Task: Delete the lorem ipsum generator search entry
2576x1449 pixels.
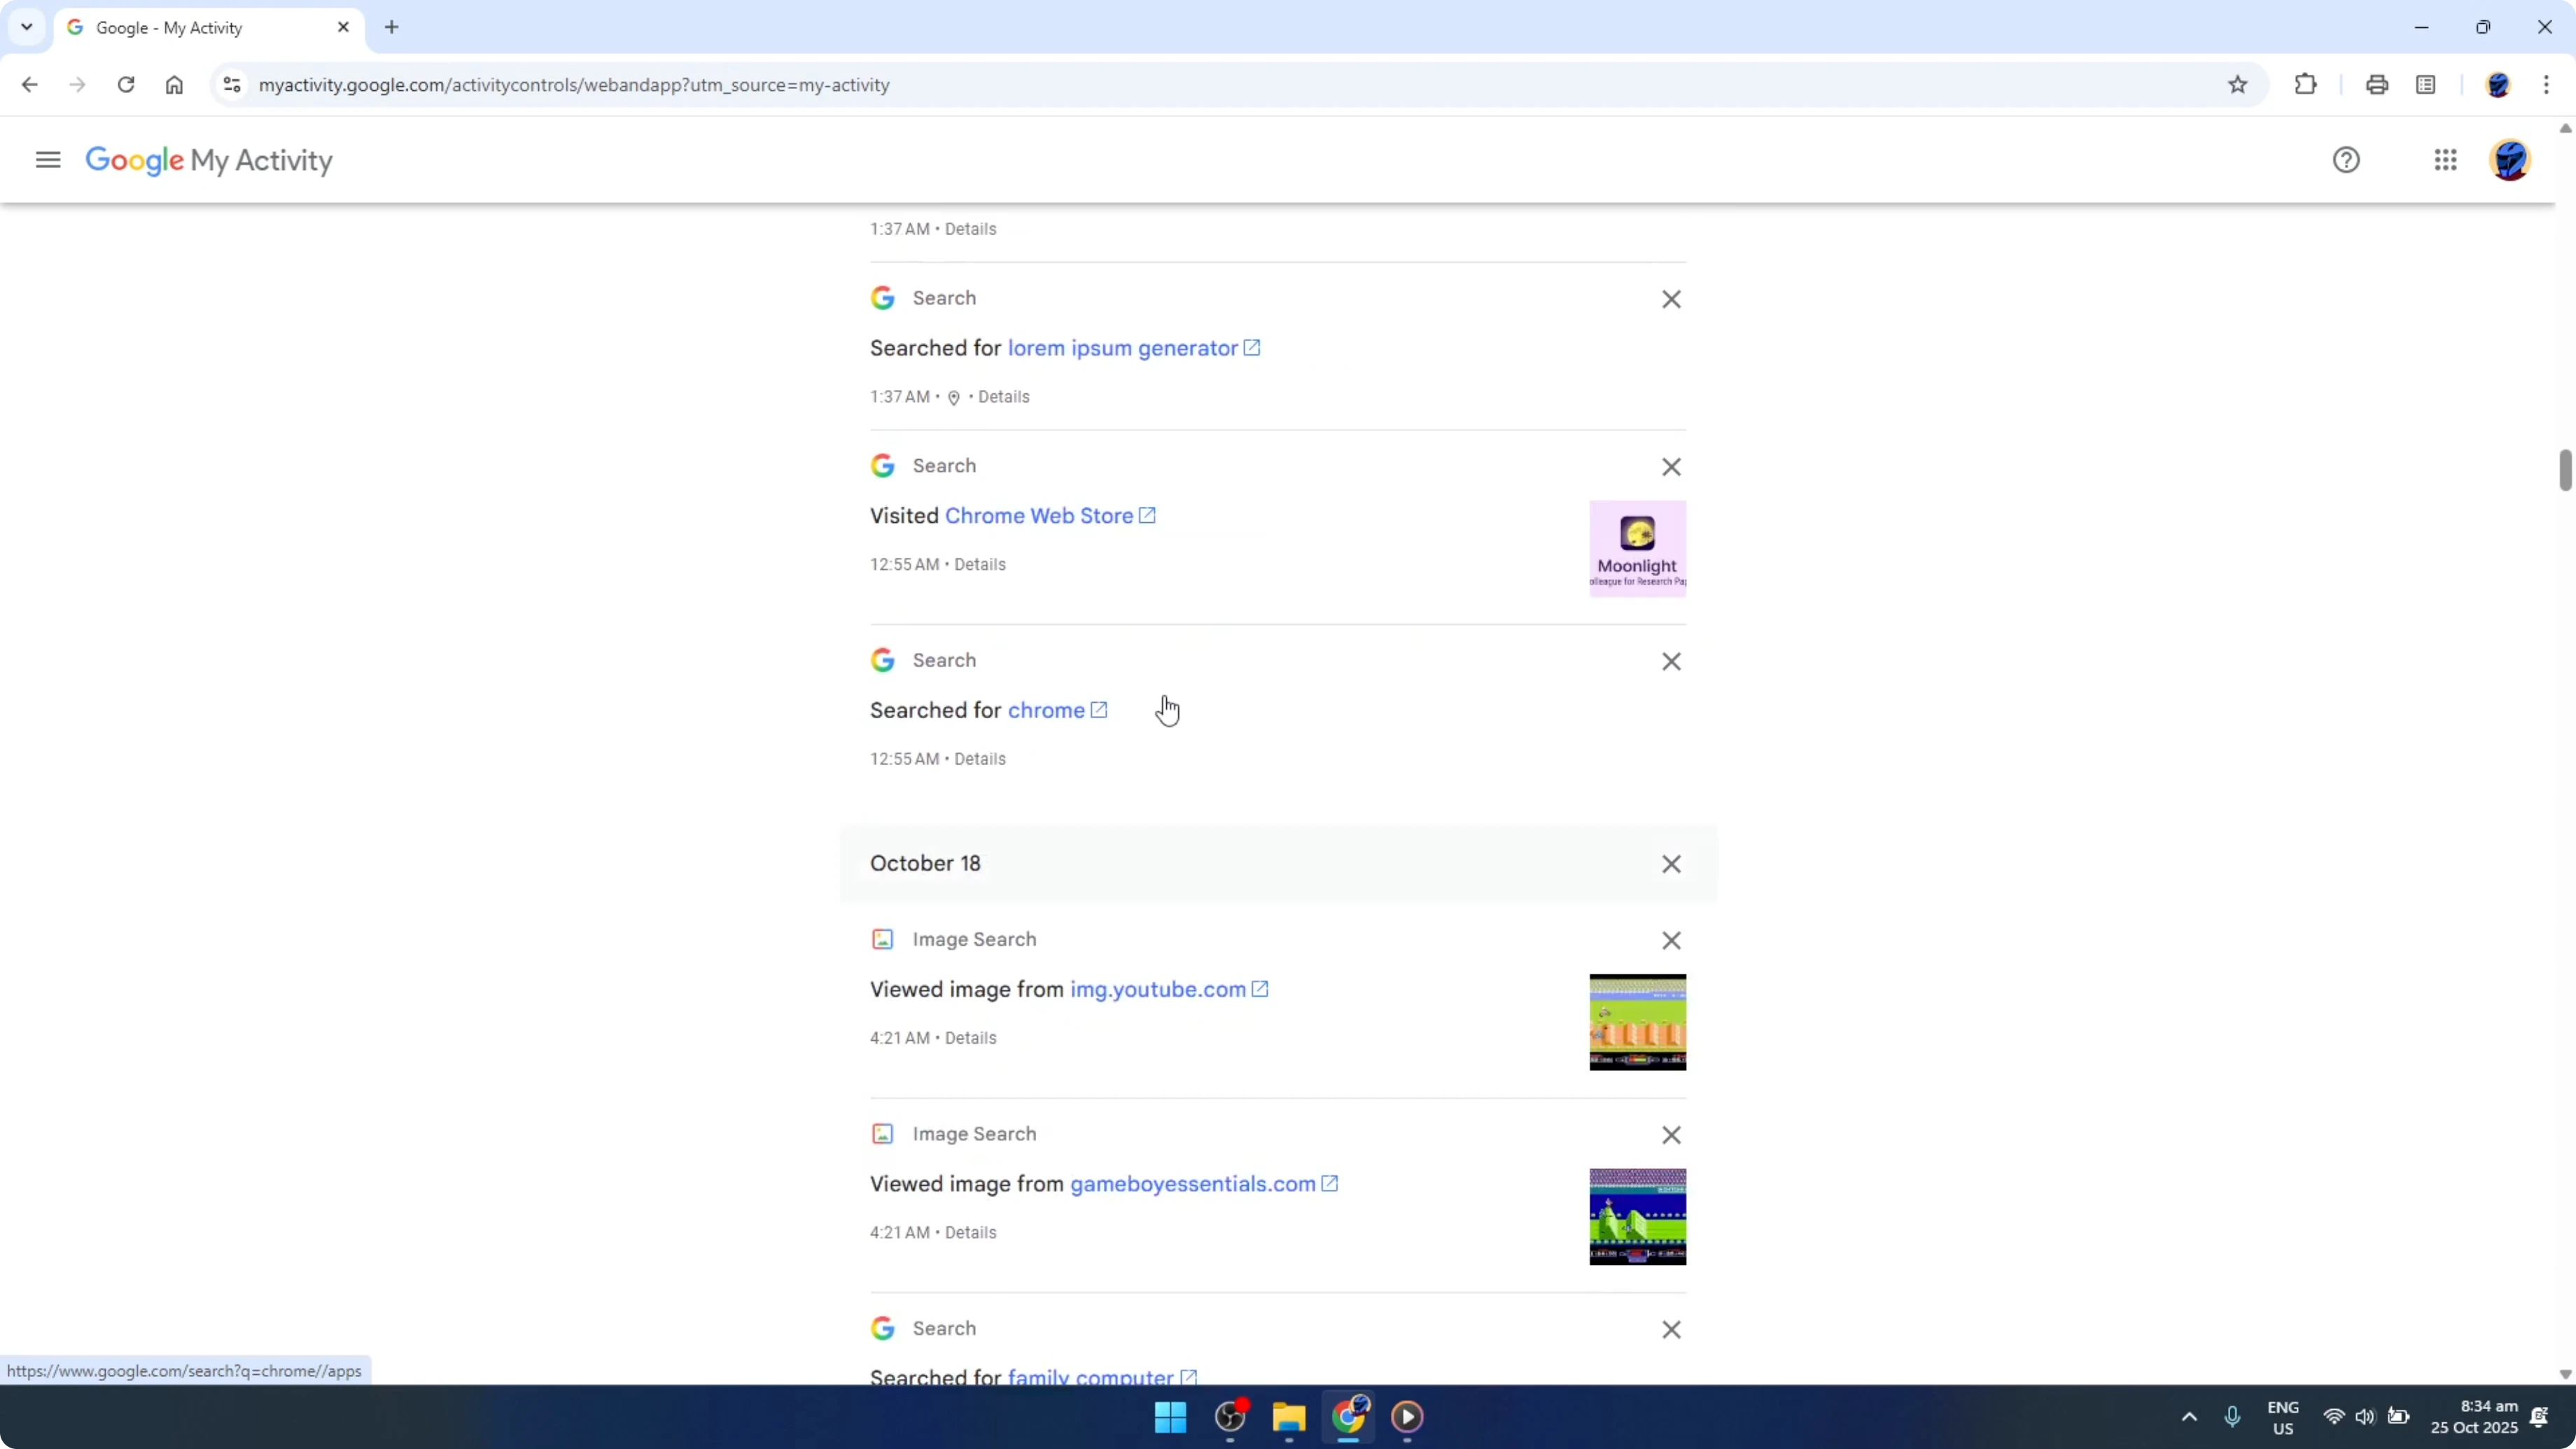Action: pos(1671,299)
